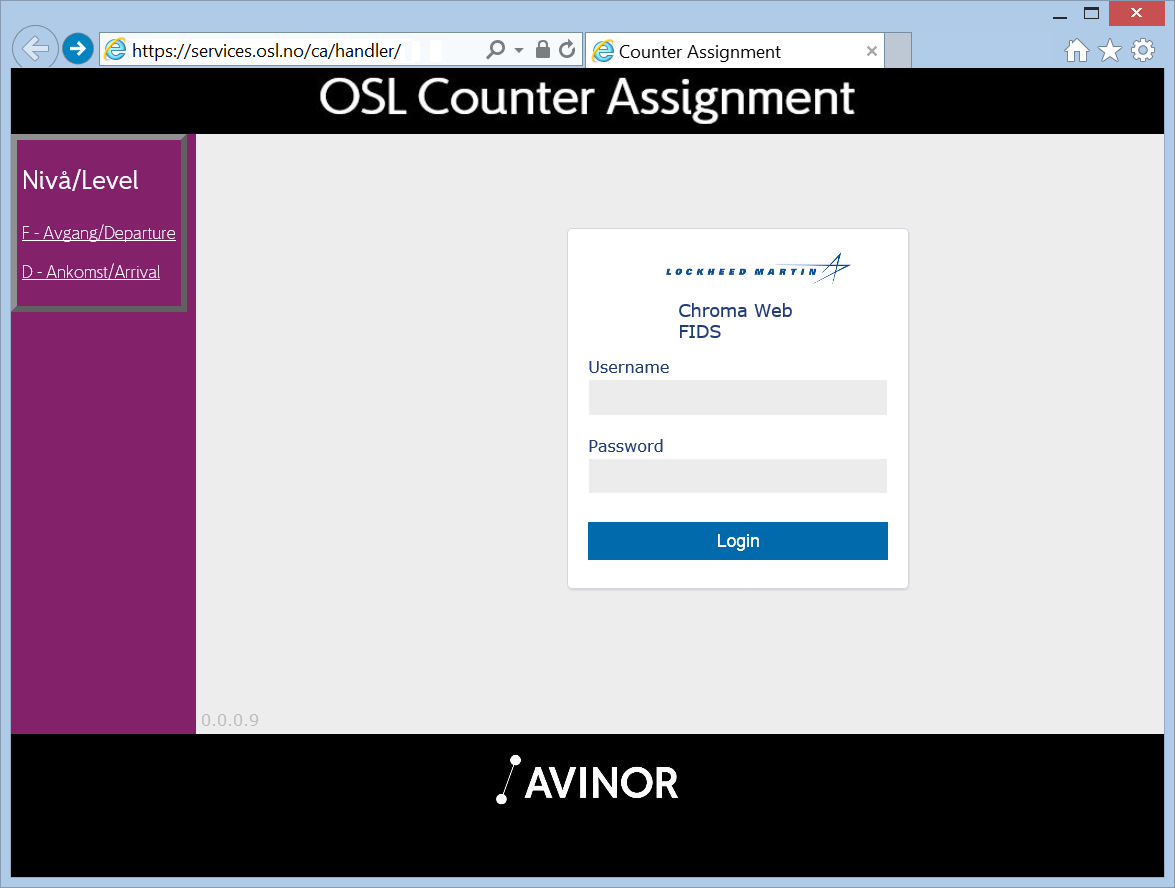Open browser Tools gear icon
Image resolution: width=1175 pixels, height=888 pixels.
coord(1143,50)
